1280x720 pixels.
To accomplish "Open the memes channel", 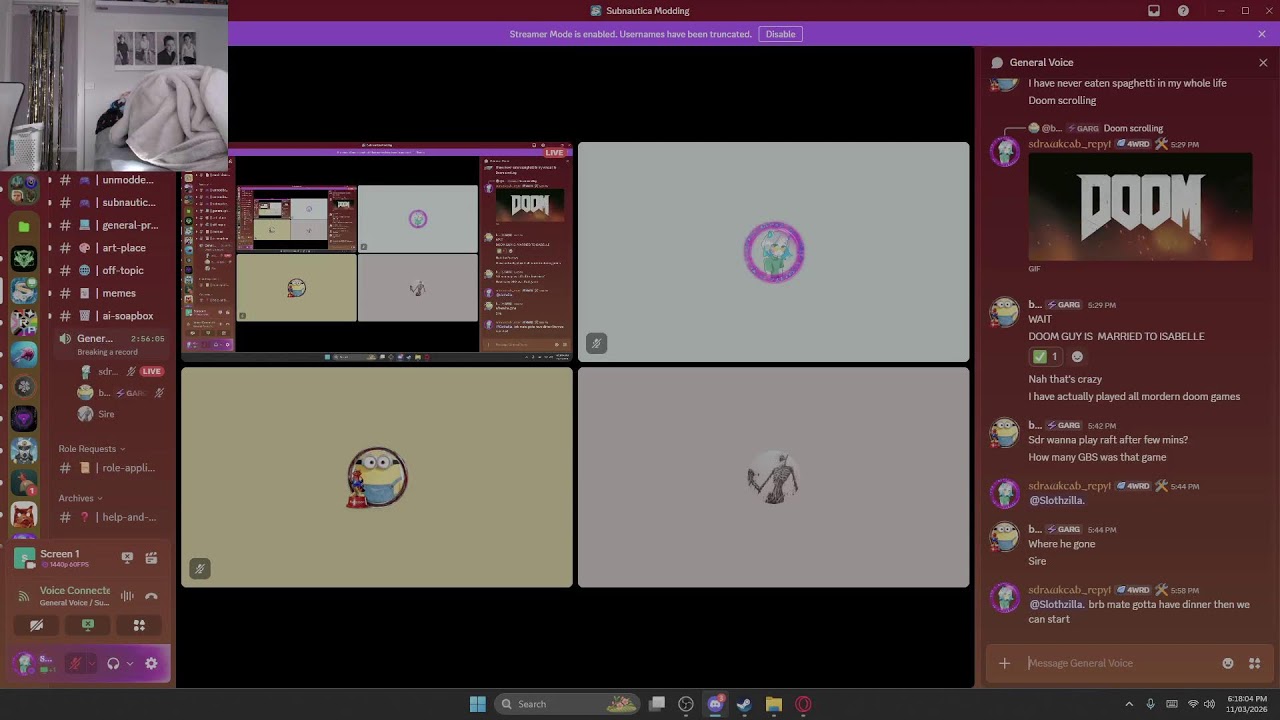I will (109, 293).
